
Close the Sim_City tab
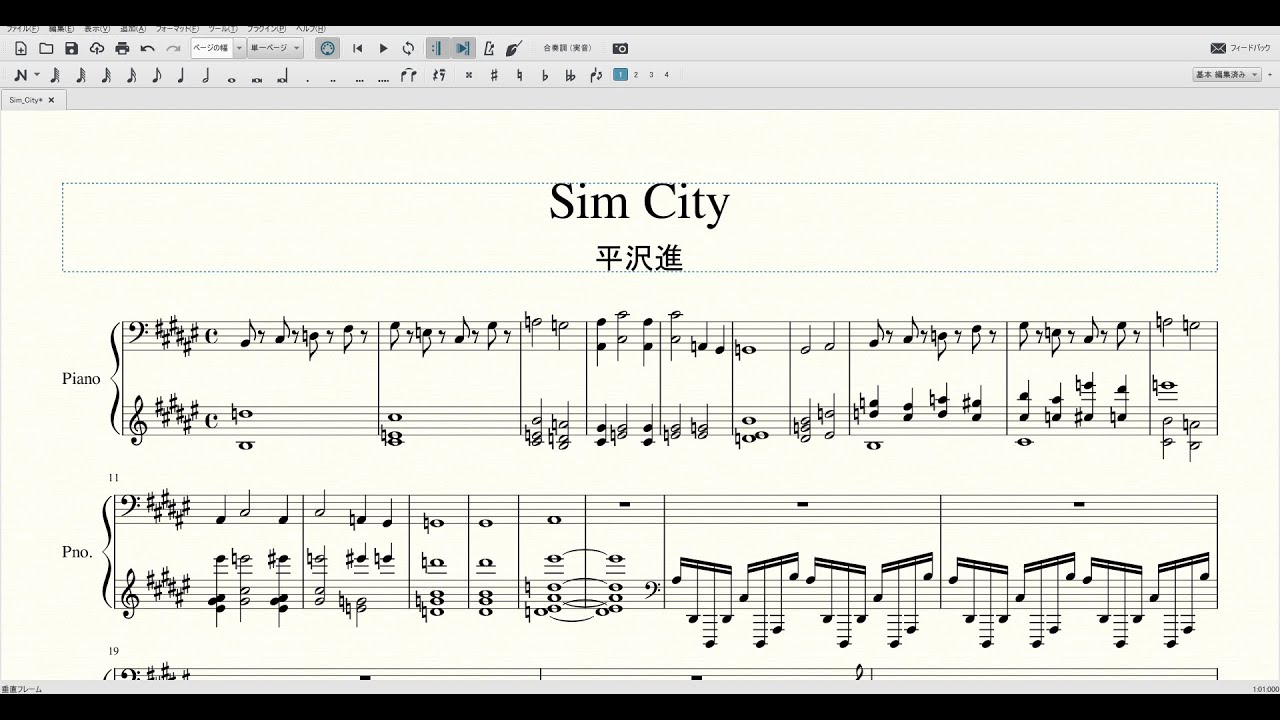click(x=51, y=100)
